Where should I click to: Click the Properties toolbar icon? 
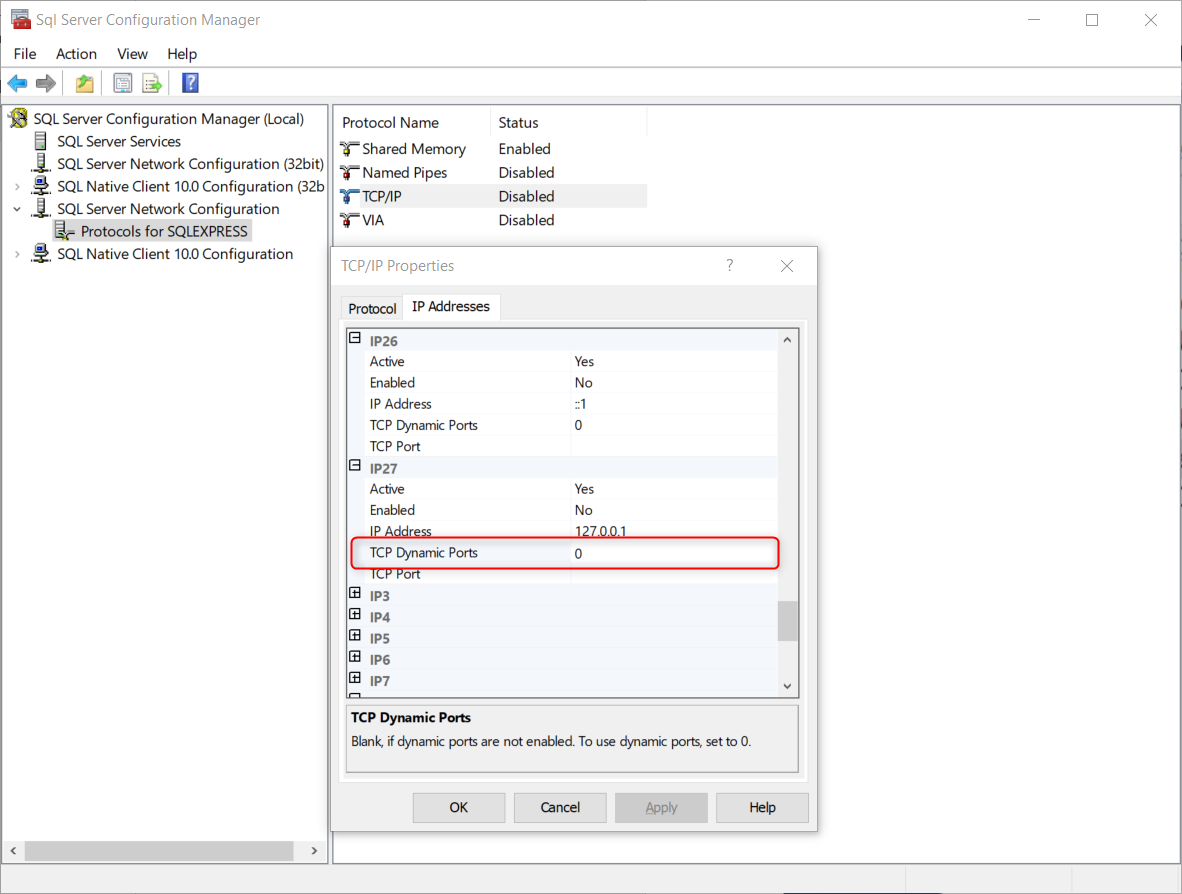[x=122, y=83]
